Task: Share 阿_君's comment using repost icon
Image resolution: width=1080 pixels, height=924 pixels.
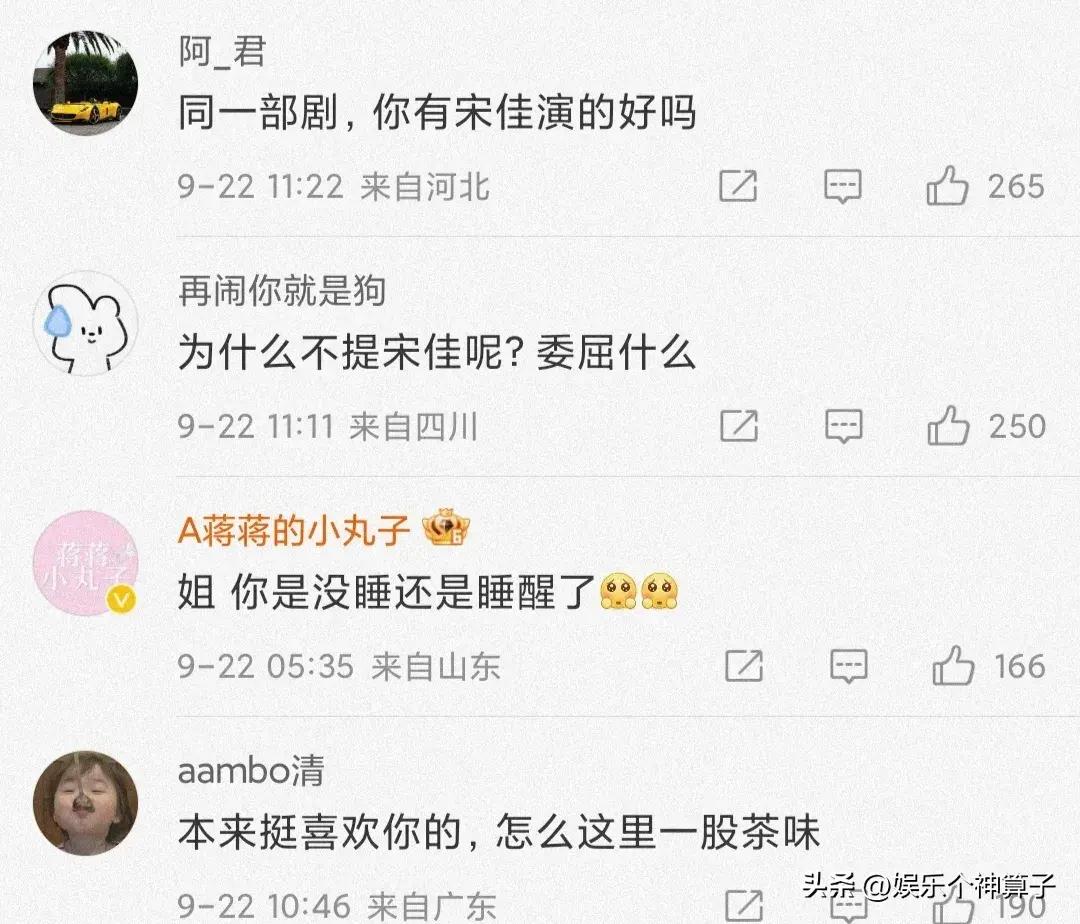Action: (x=738, y=186)
